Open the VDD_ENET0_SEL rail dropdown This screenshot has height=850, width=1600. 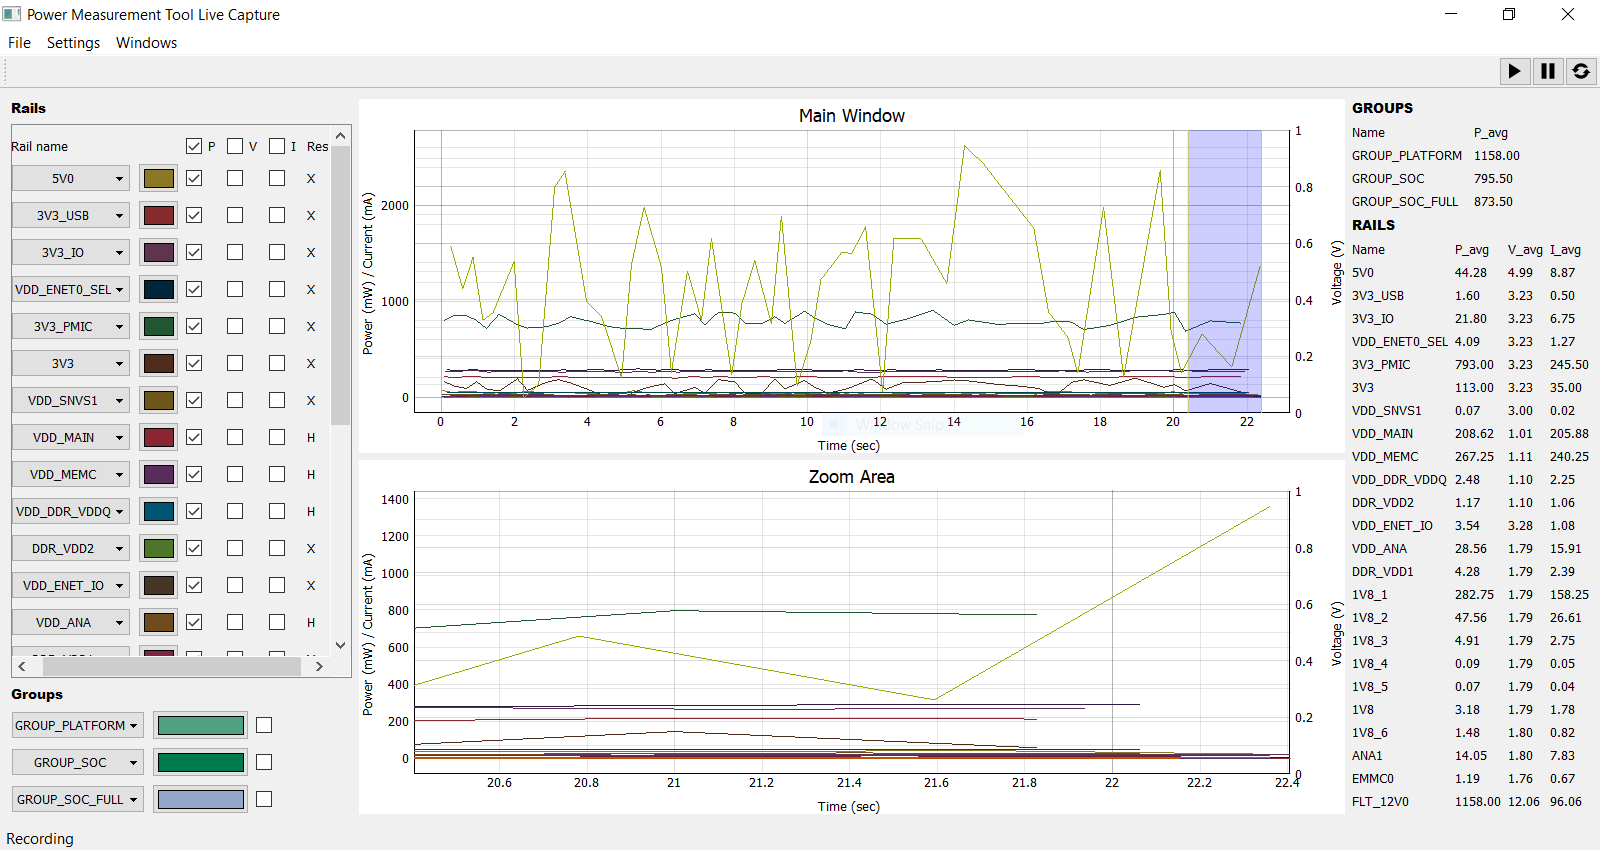click(x=71, y=289)
